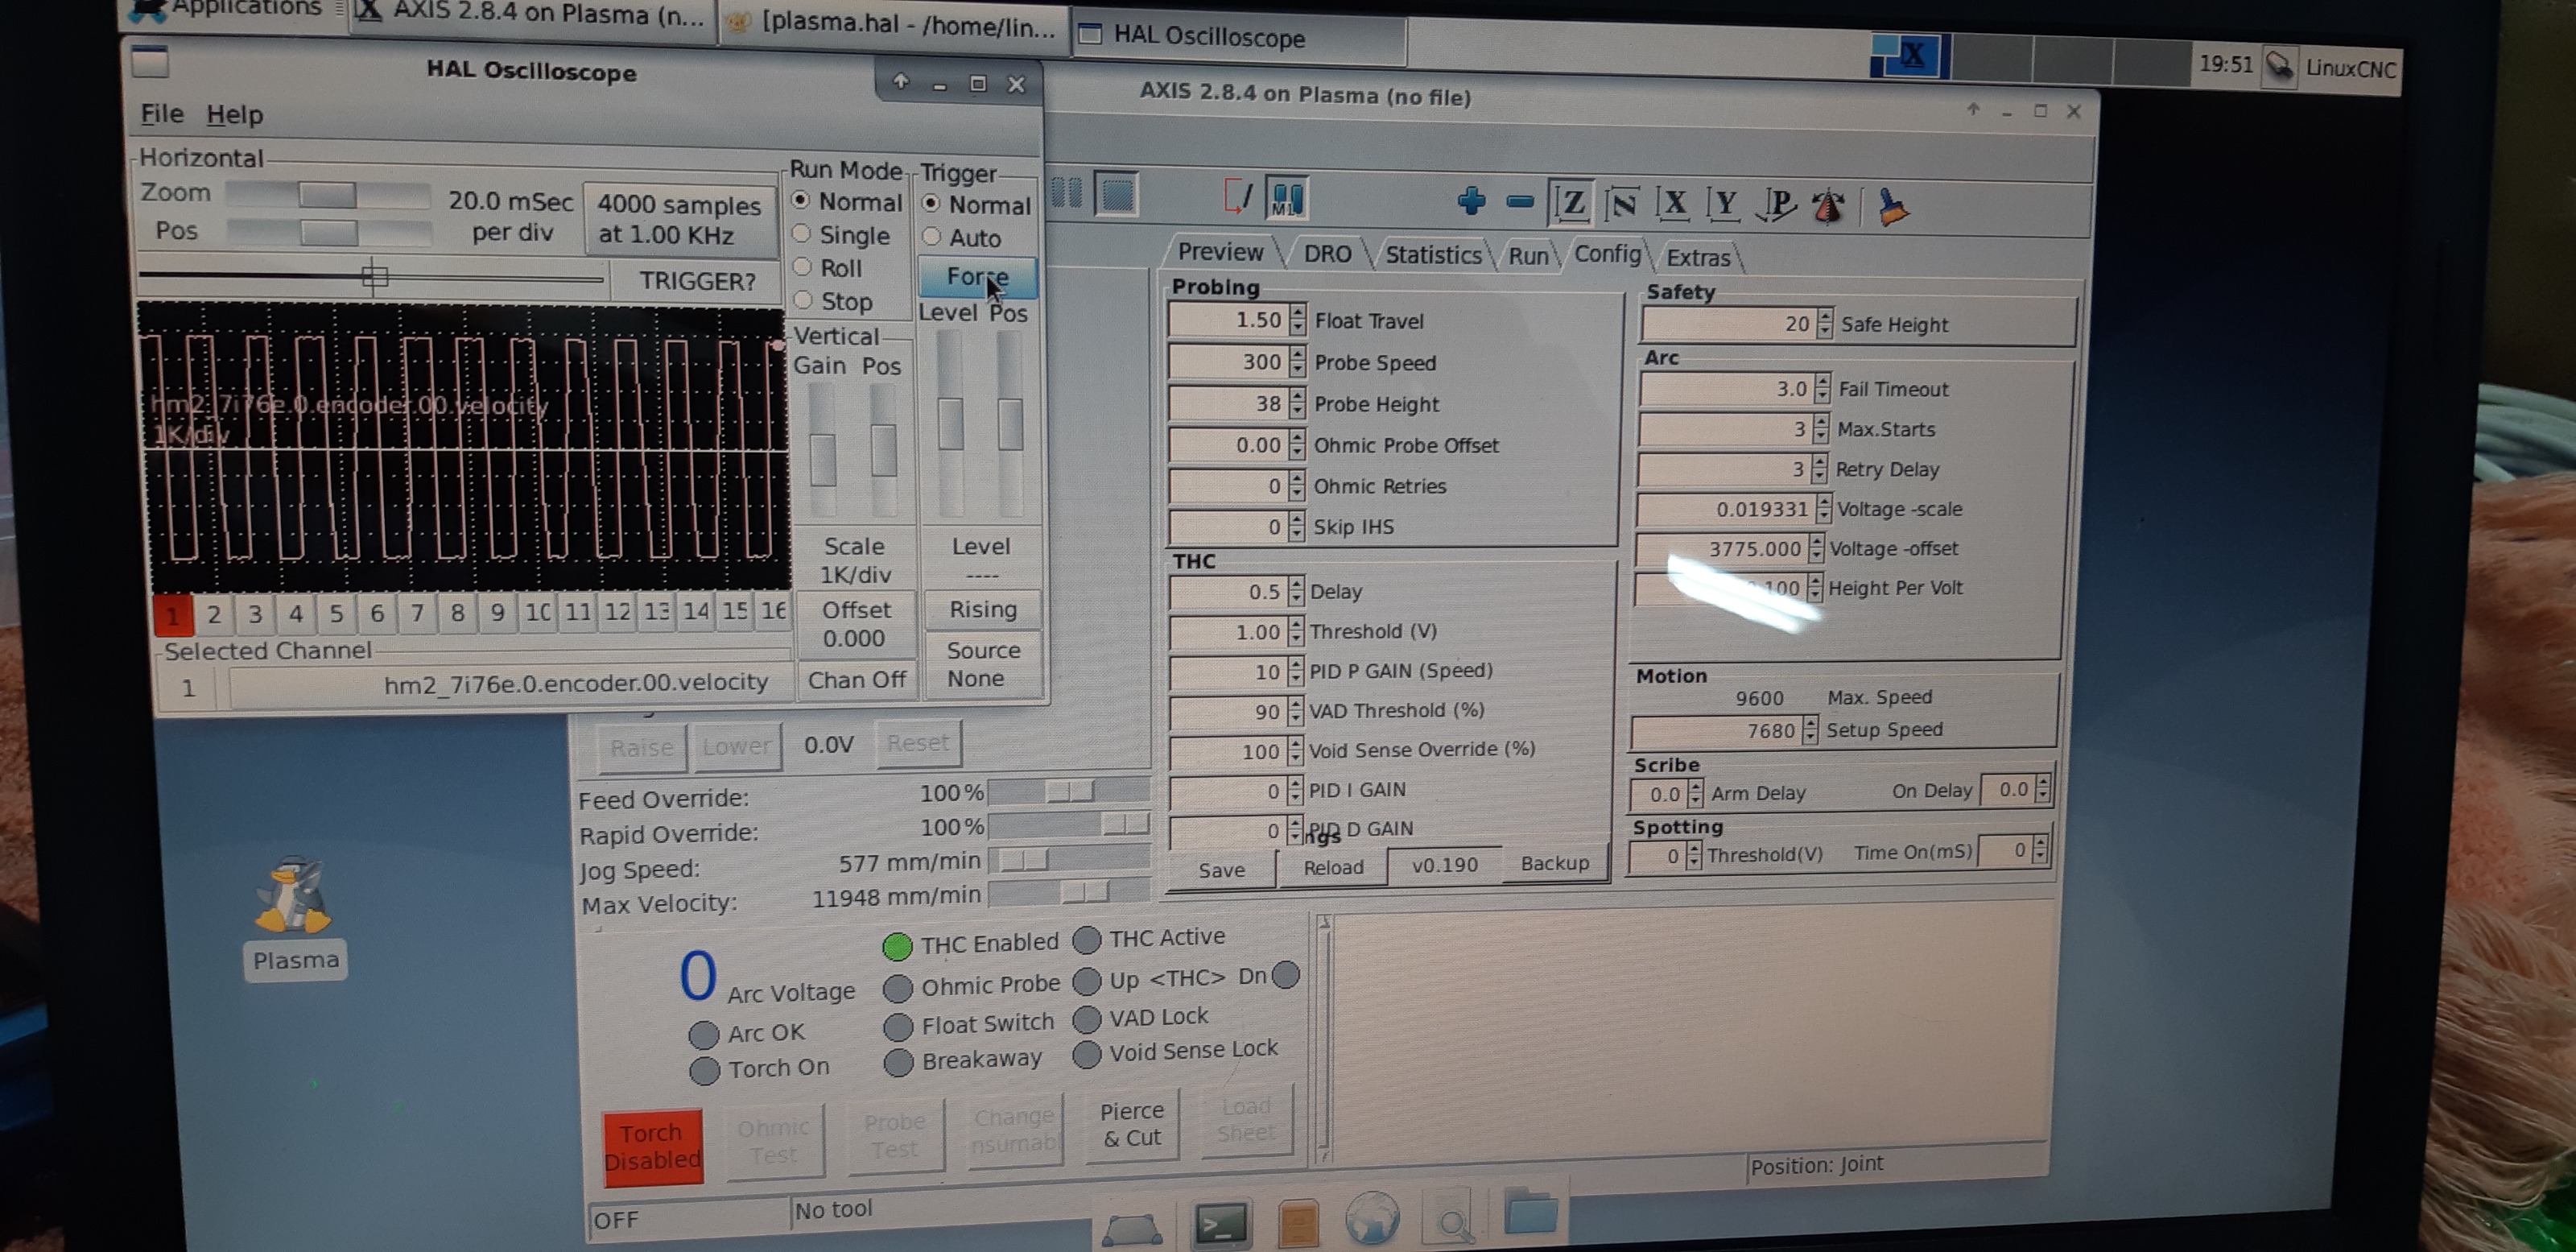2576x1252 pixels.
Task: Open the blue folder icon in the dock
Action: (1531, 1211)
